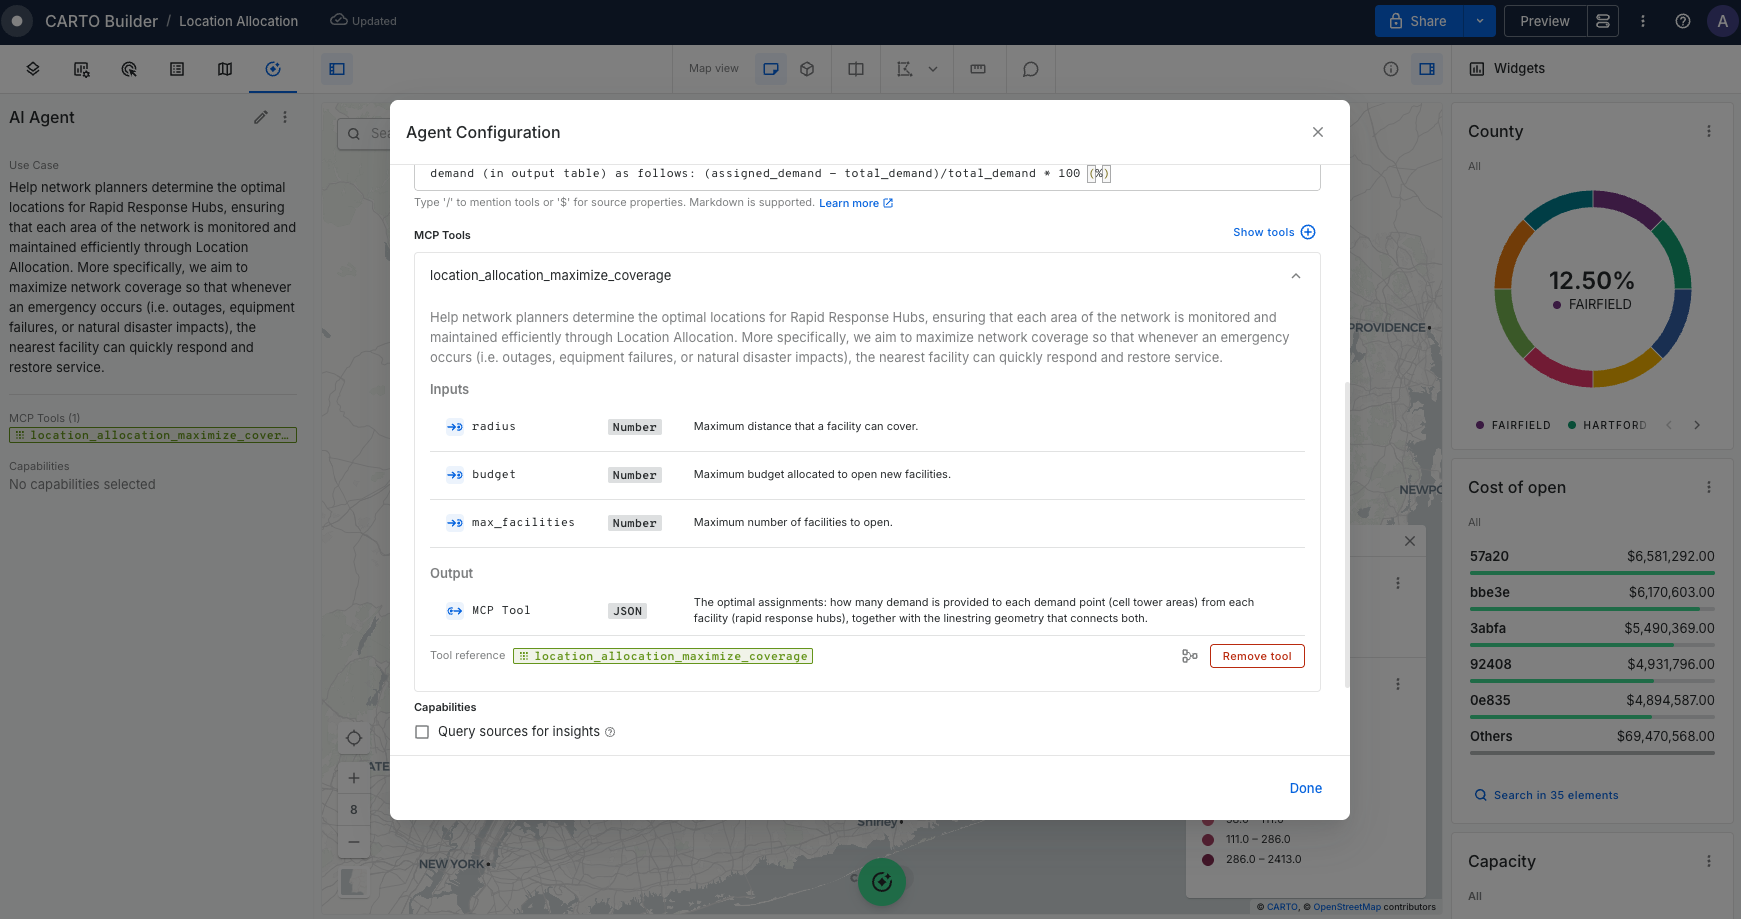Expand the feature selection tool dropdown
The height and width of the screenshot is (919, 1741).
(933, 69)
